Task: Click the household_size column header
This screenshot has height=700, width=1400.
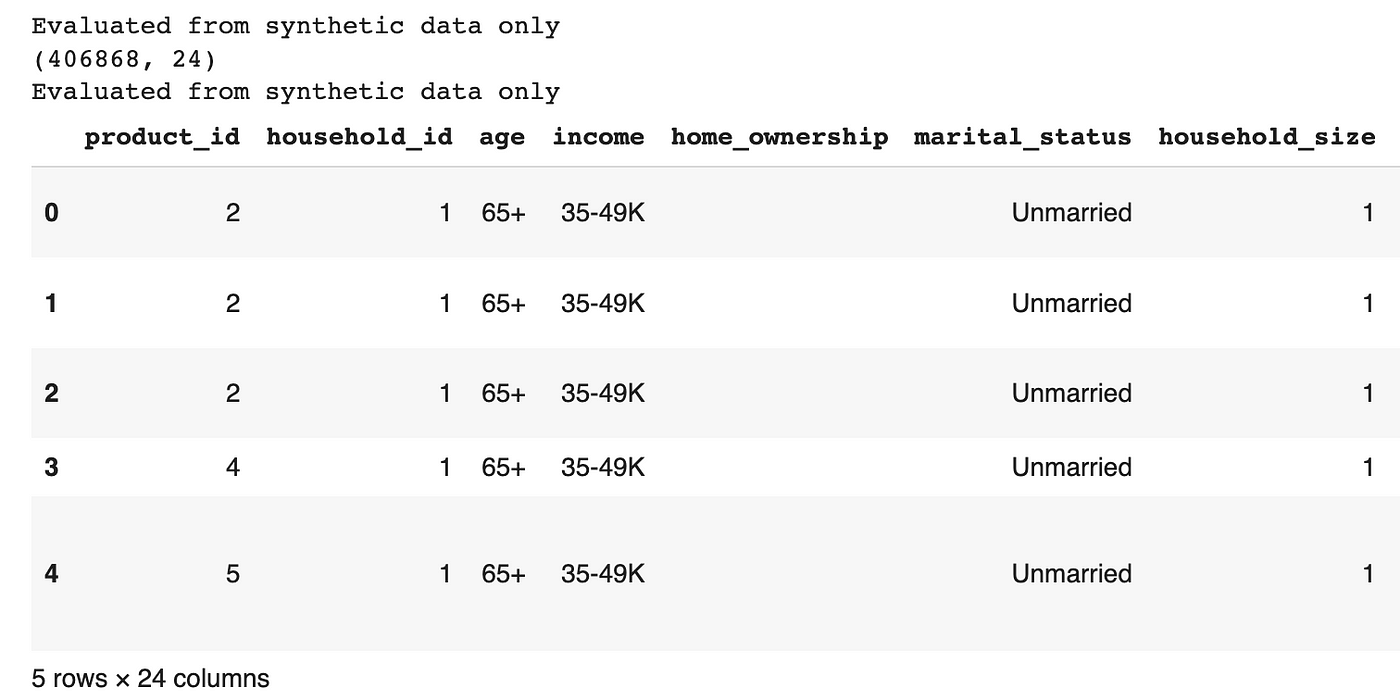Action: pos(1266,137)
